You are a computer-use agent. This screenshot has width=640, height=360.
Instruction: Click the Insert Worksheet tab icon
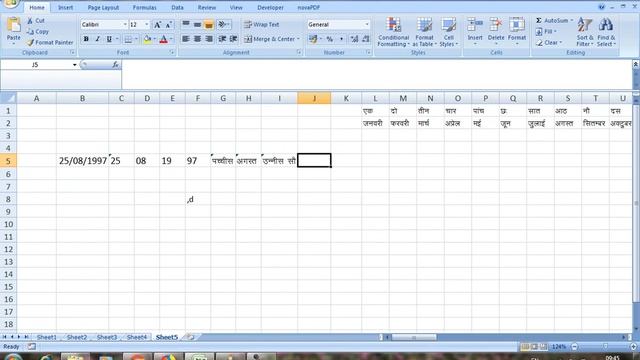(190, 337)
